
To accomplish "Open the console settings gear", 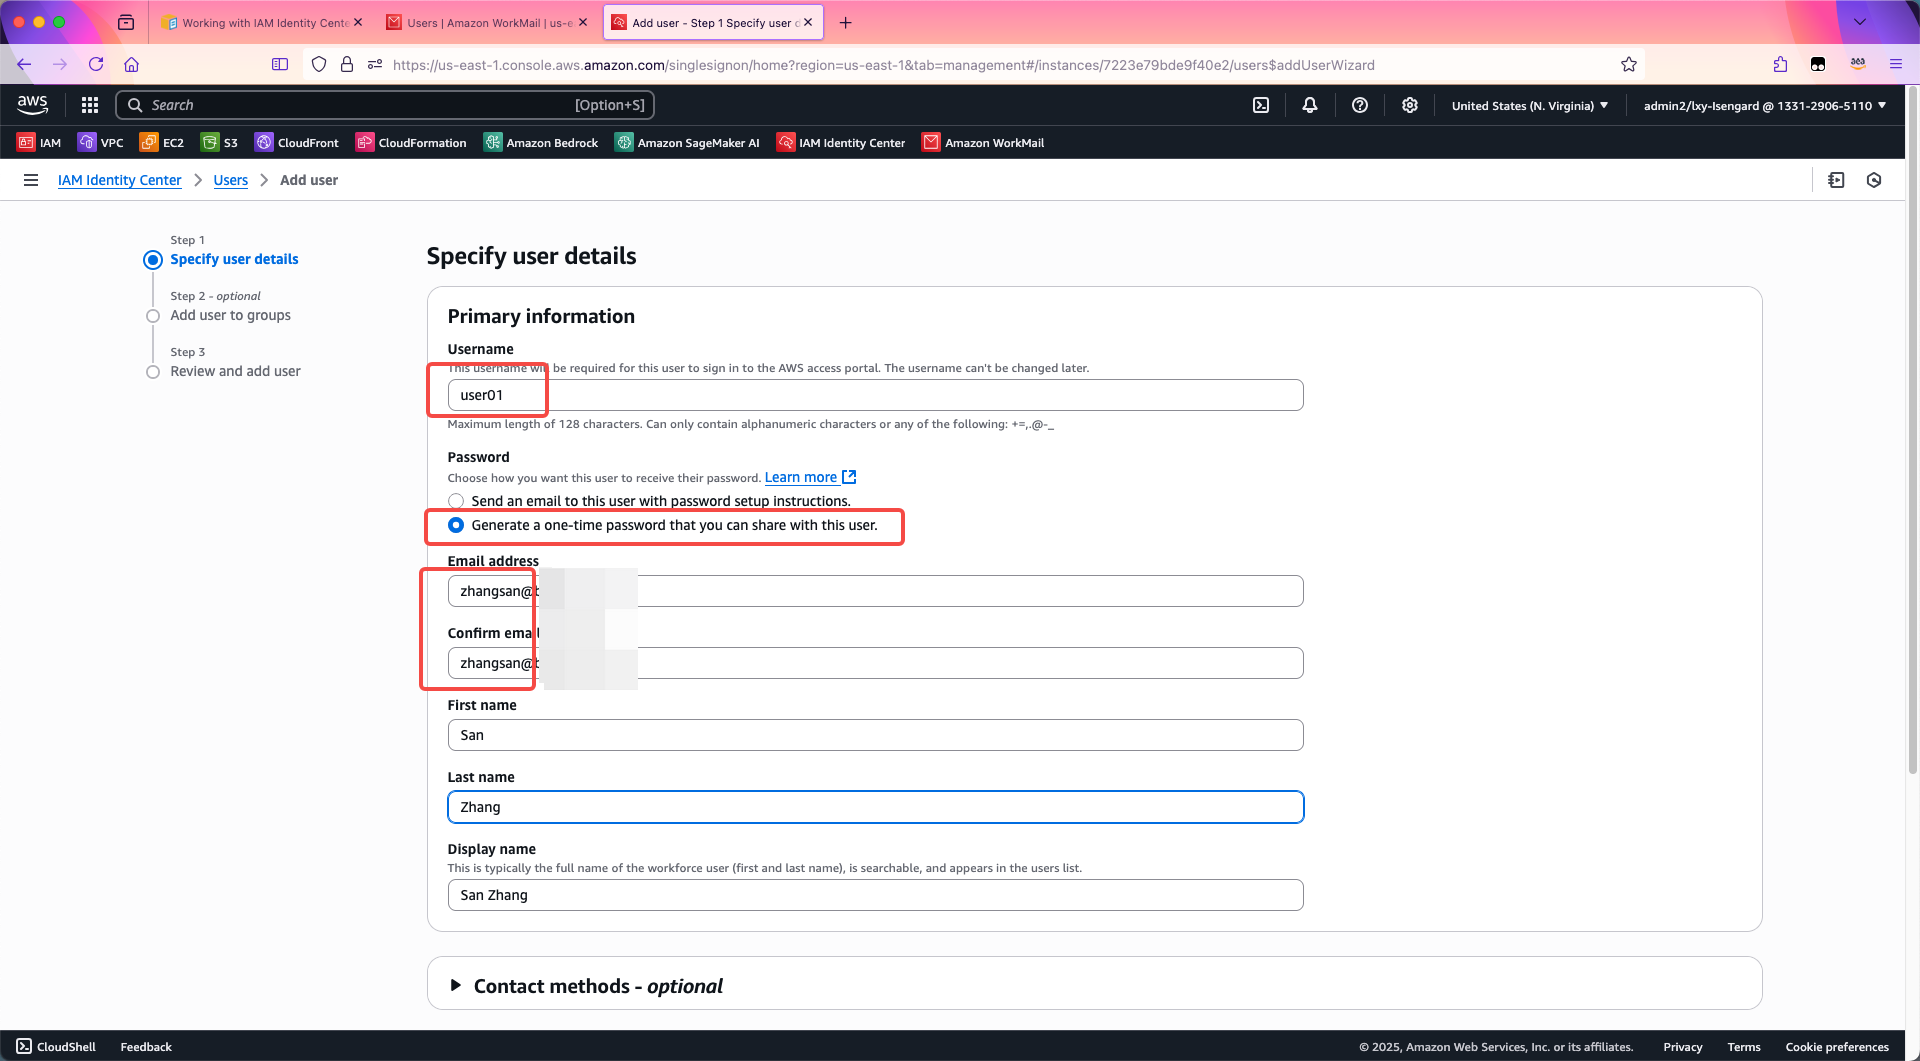I will click(1410, 105).
